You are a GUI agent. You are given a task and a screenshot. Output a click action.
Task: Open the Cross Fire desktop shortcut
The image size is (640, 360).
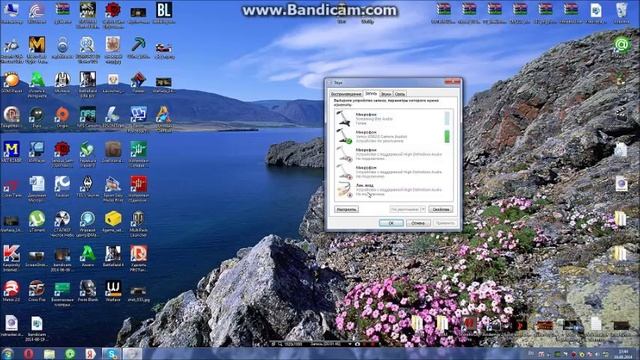(37, 291)
